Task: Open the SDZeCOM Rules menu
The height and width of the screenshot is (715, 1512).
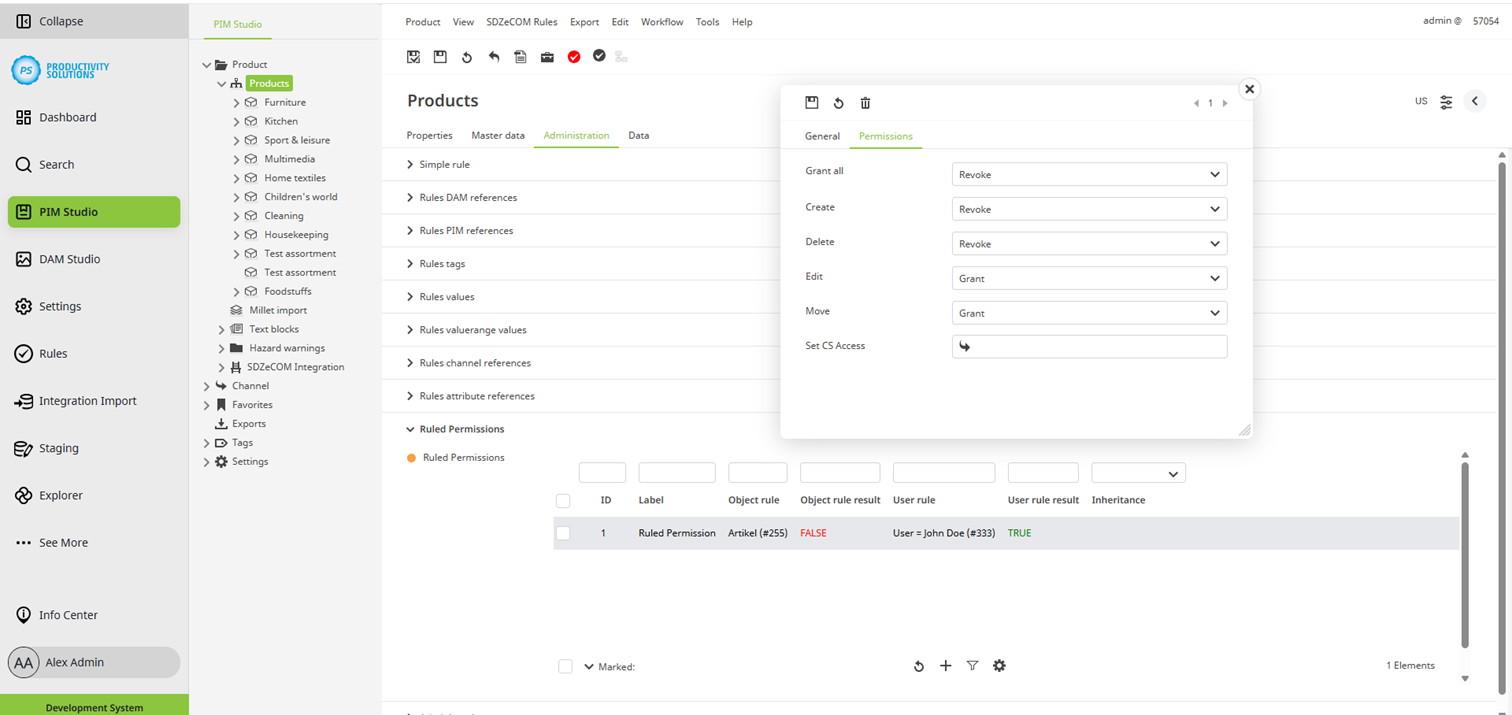Action: [521, 22]
